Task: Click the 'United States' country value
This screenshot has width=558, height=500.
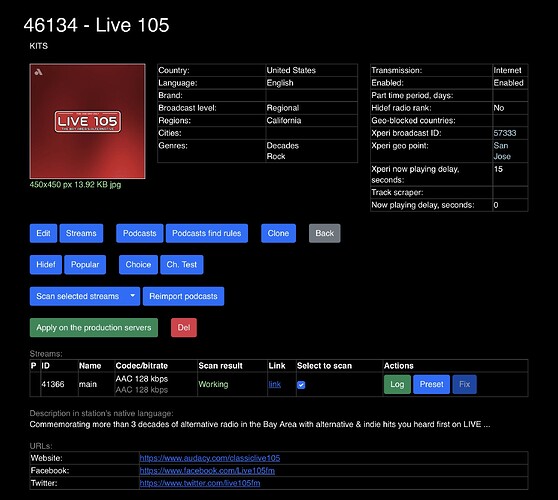Action: pos(291,70)
